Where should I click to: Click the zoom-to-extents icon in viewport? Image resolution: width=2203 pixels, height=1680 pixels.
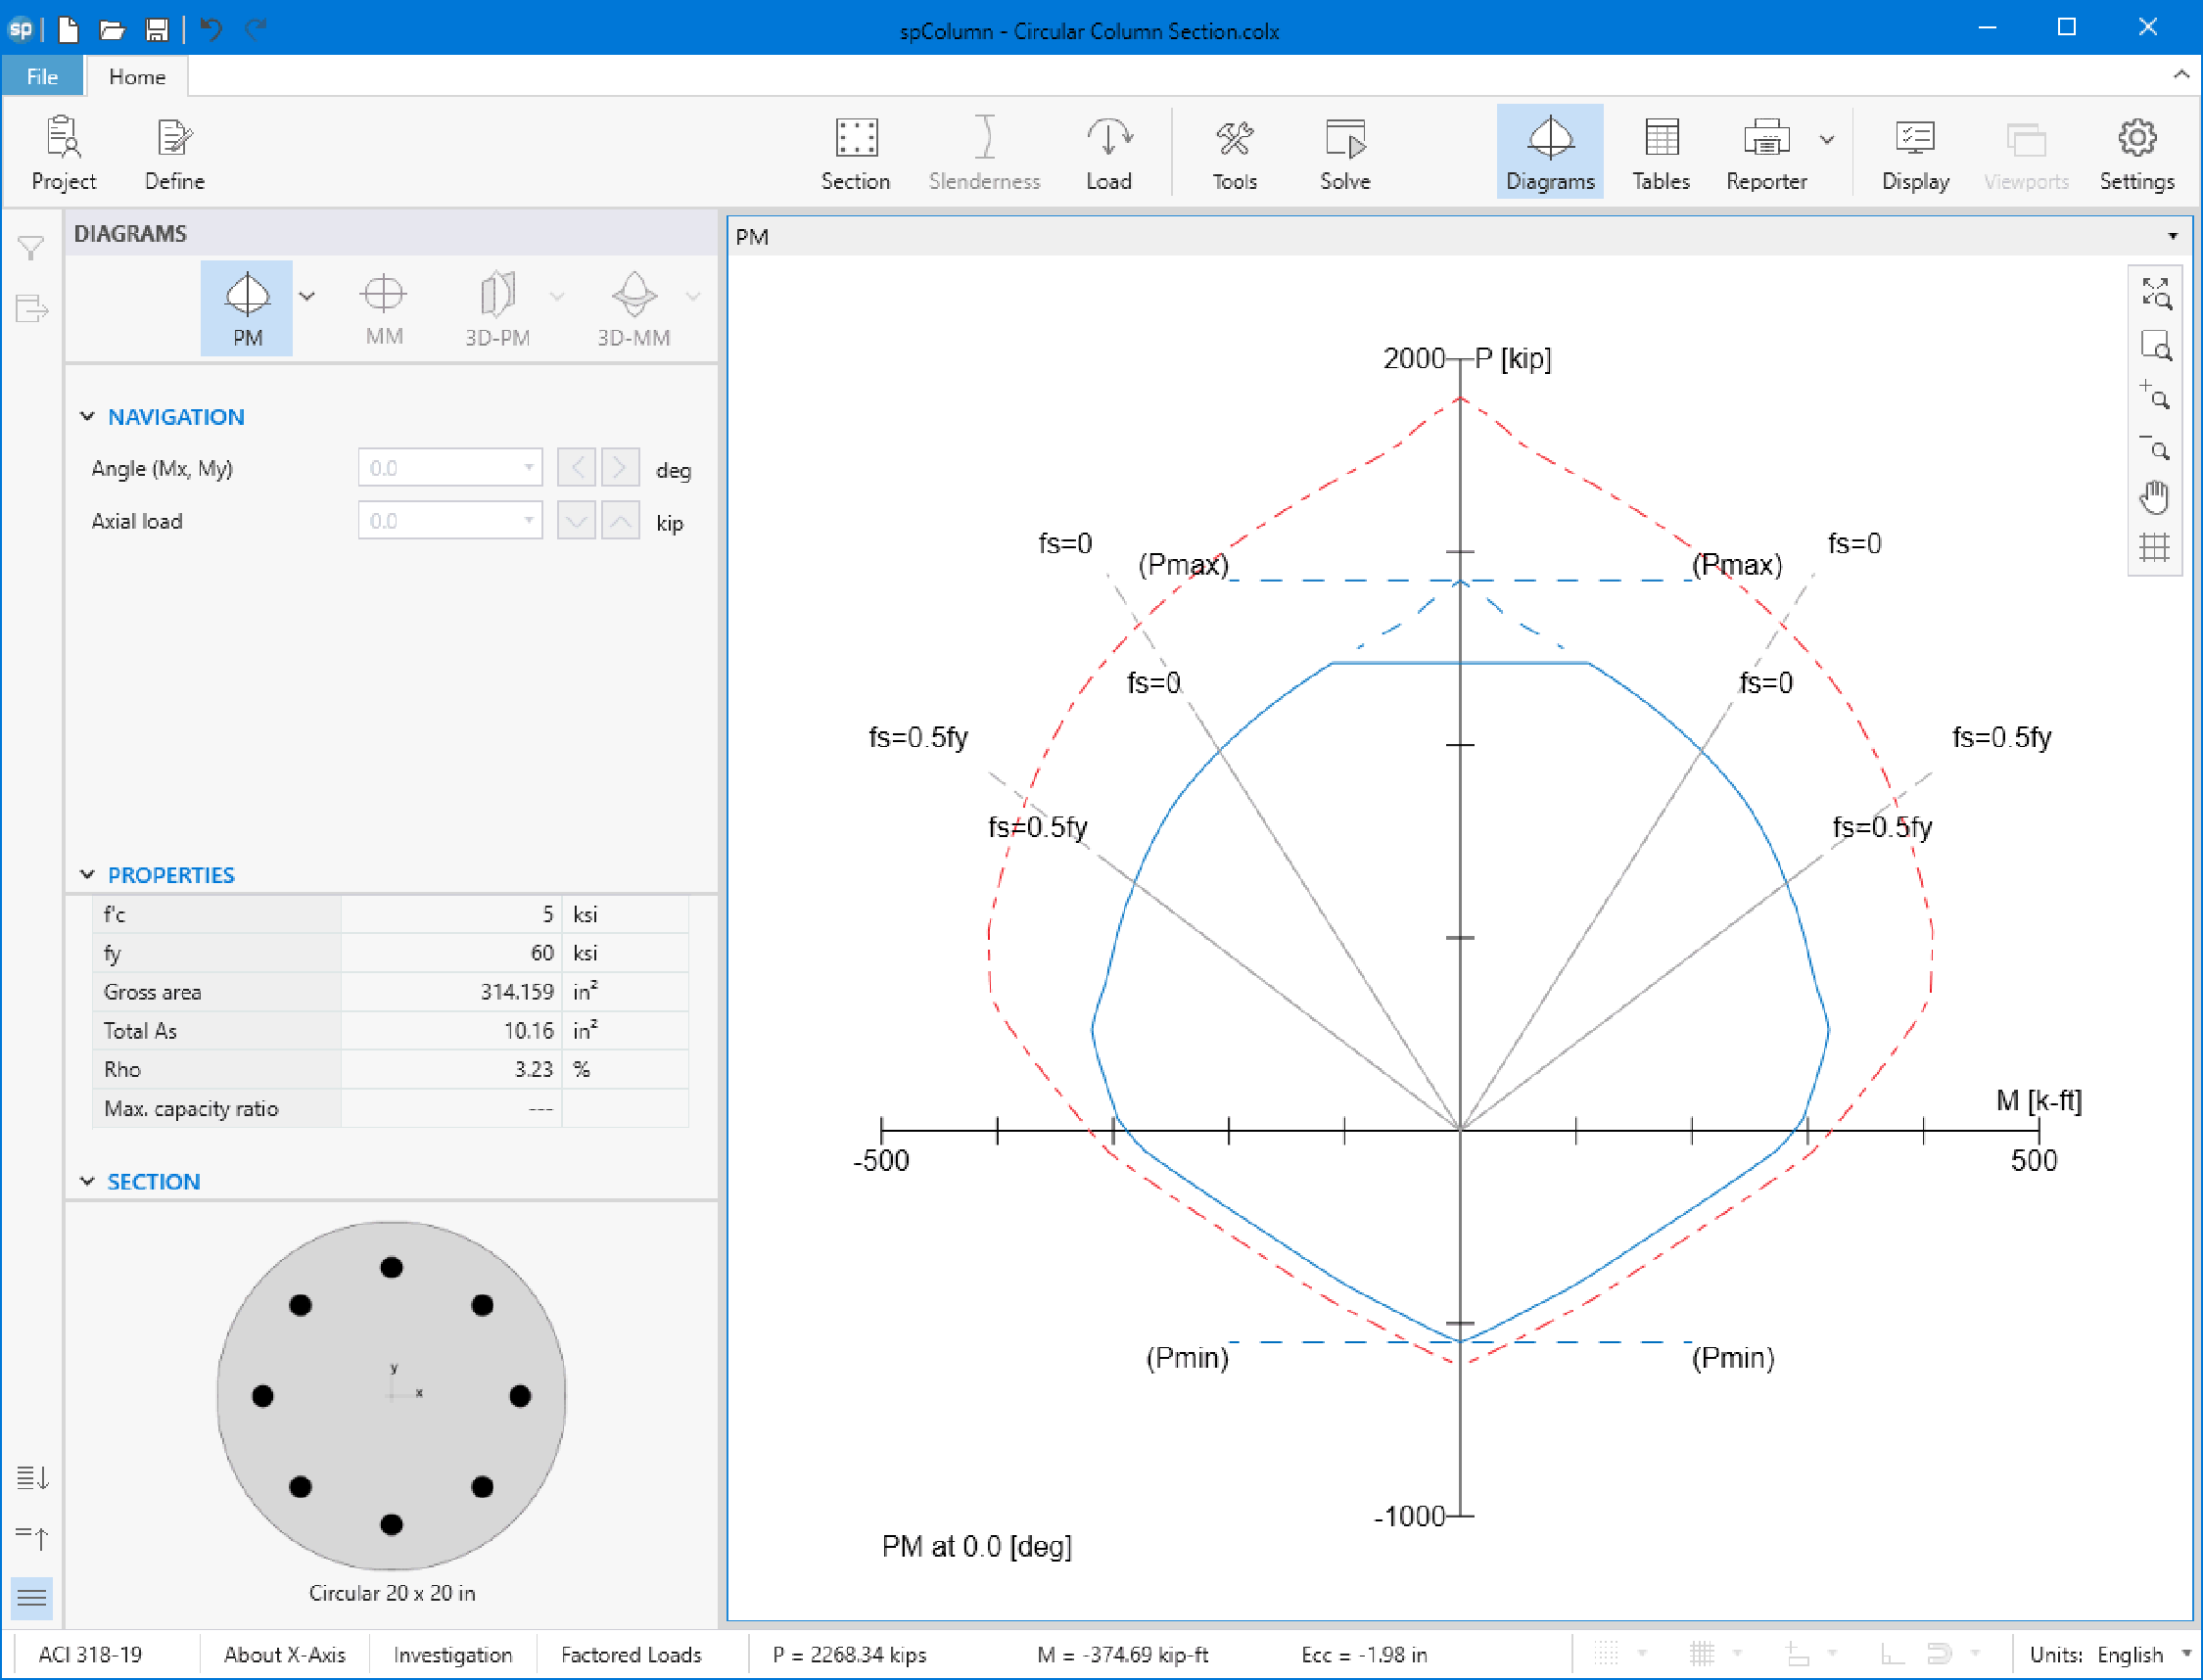coord(2155,293)
